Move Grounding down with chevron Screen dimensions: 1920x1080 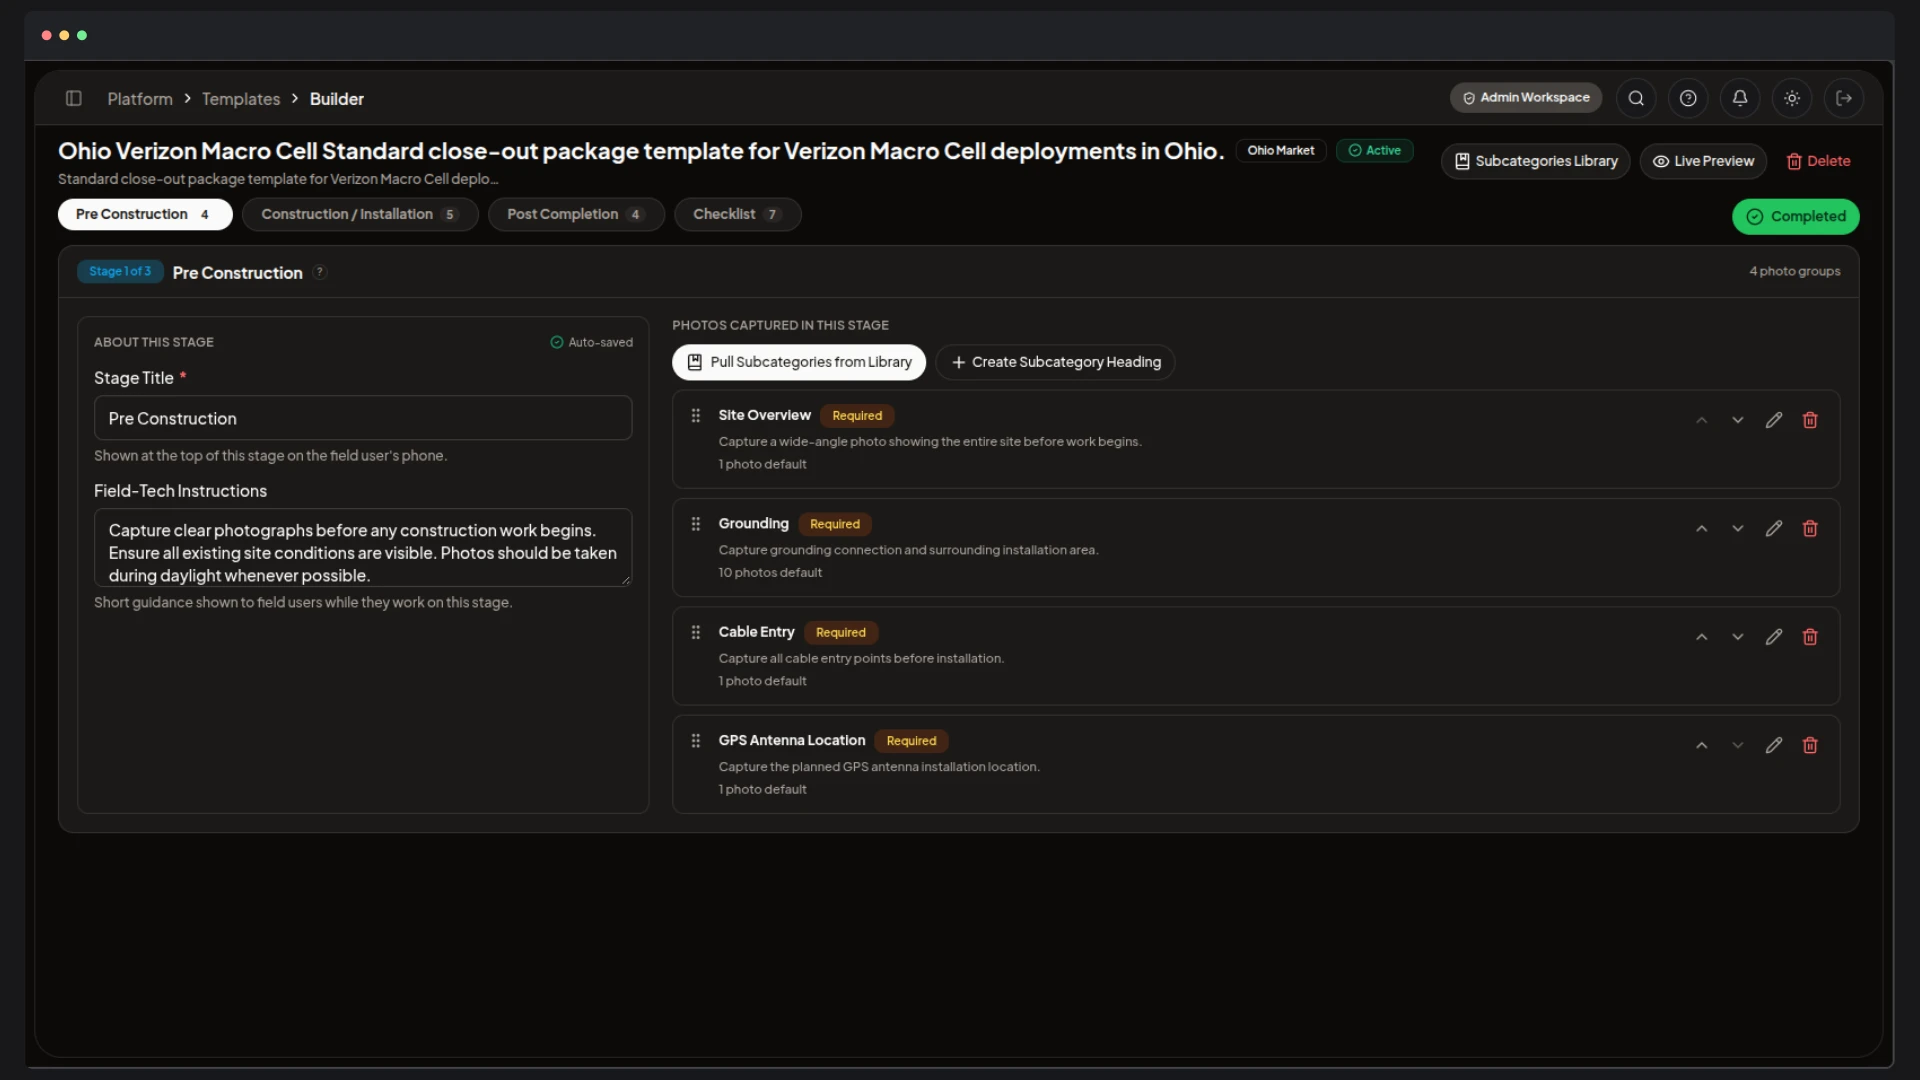click(x=1738, y=528)
